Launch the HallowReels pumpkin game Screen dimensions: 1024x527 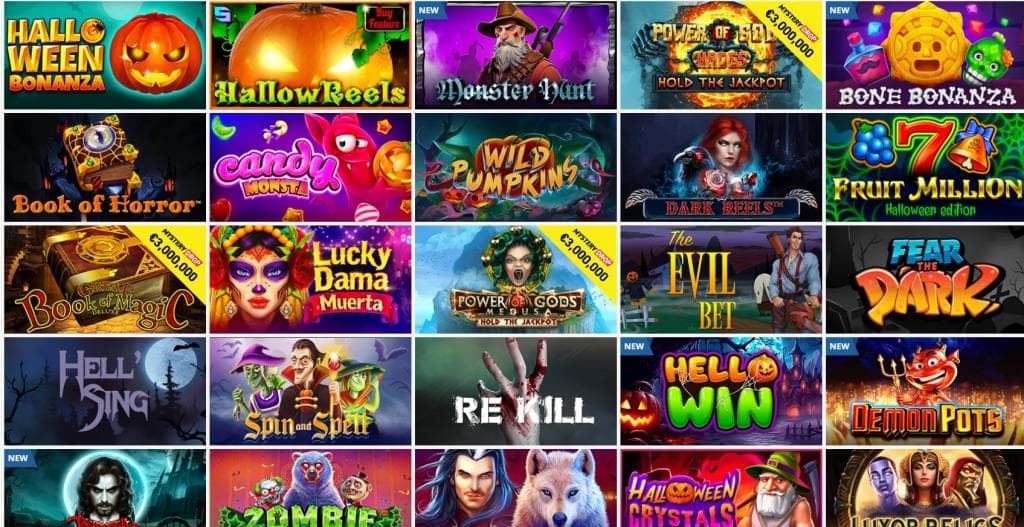[x=310, y=55]
